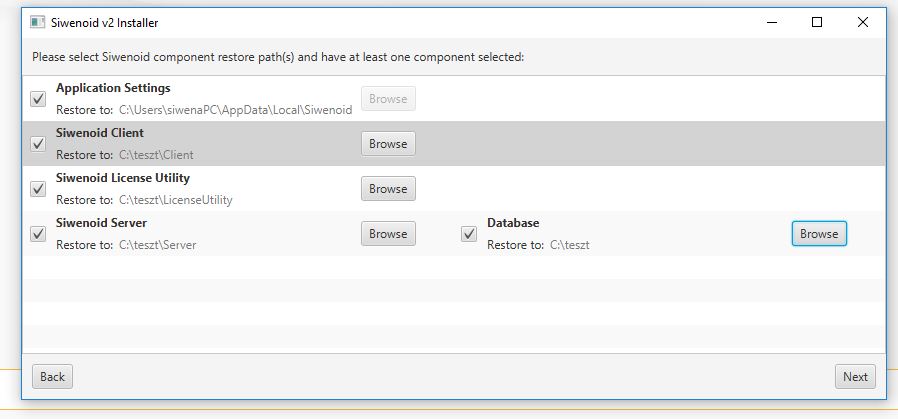This screenshot has height=419, width=898.
Task: Maximize the installer window
Action: coord(817,22)
